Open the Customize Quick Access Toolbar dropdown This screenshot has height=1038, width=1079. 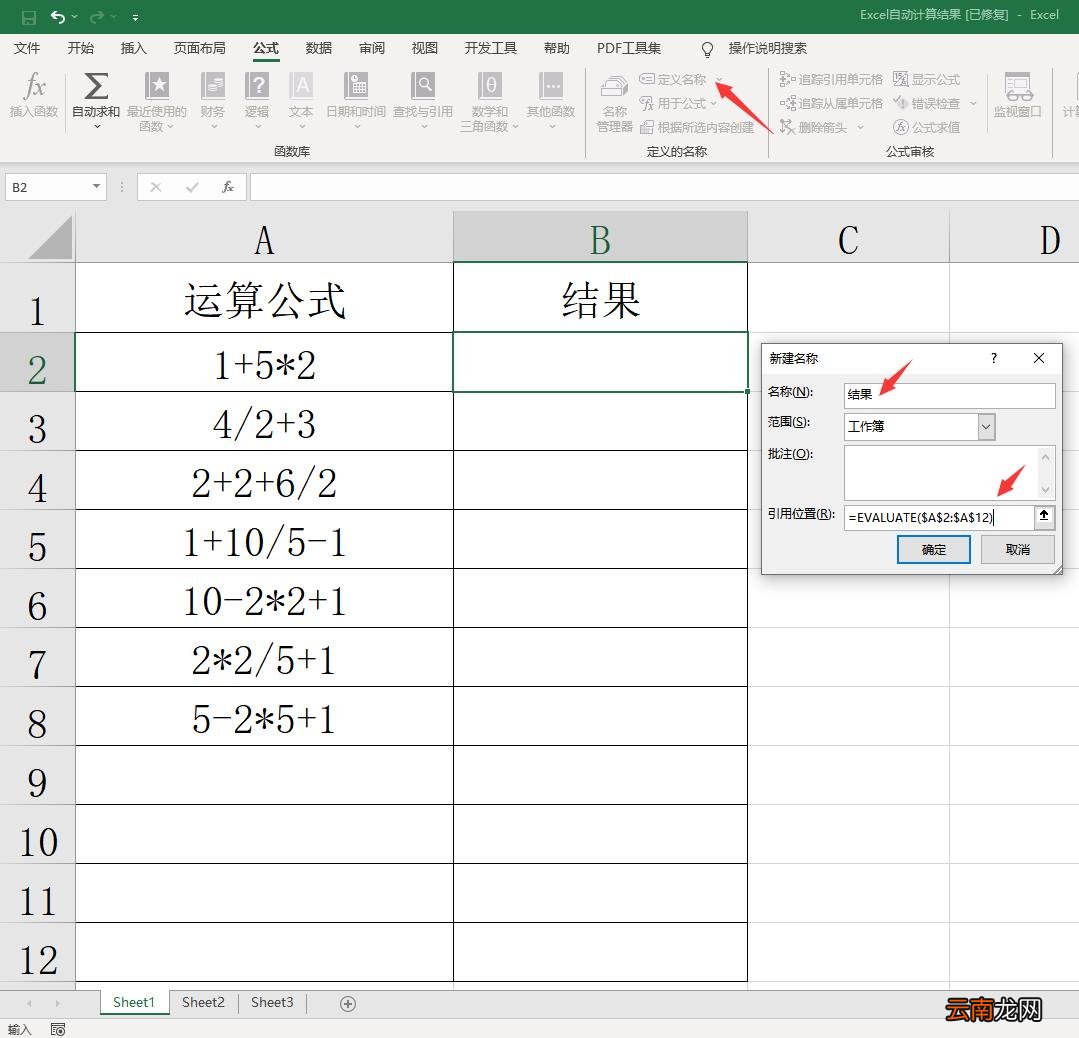pyautogui.click(x=136, y=17)
